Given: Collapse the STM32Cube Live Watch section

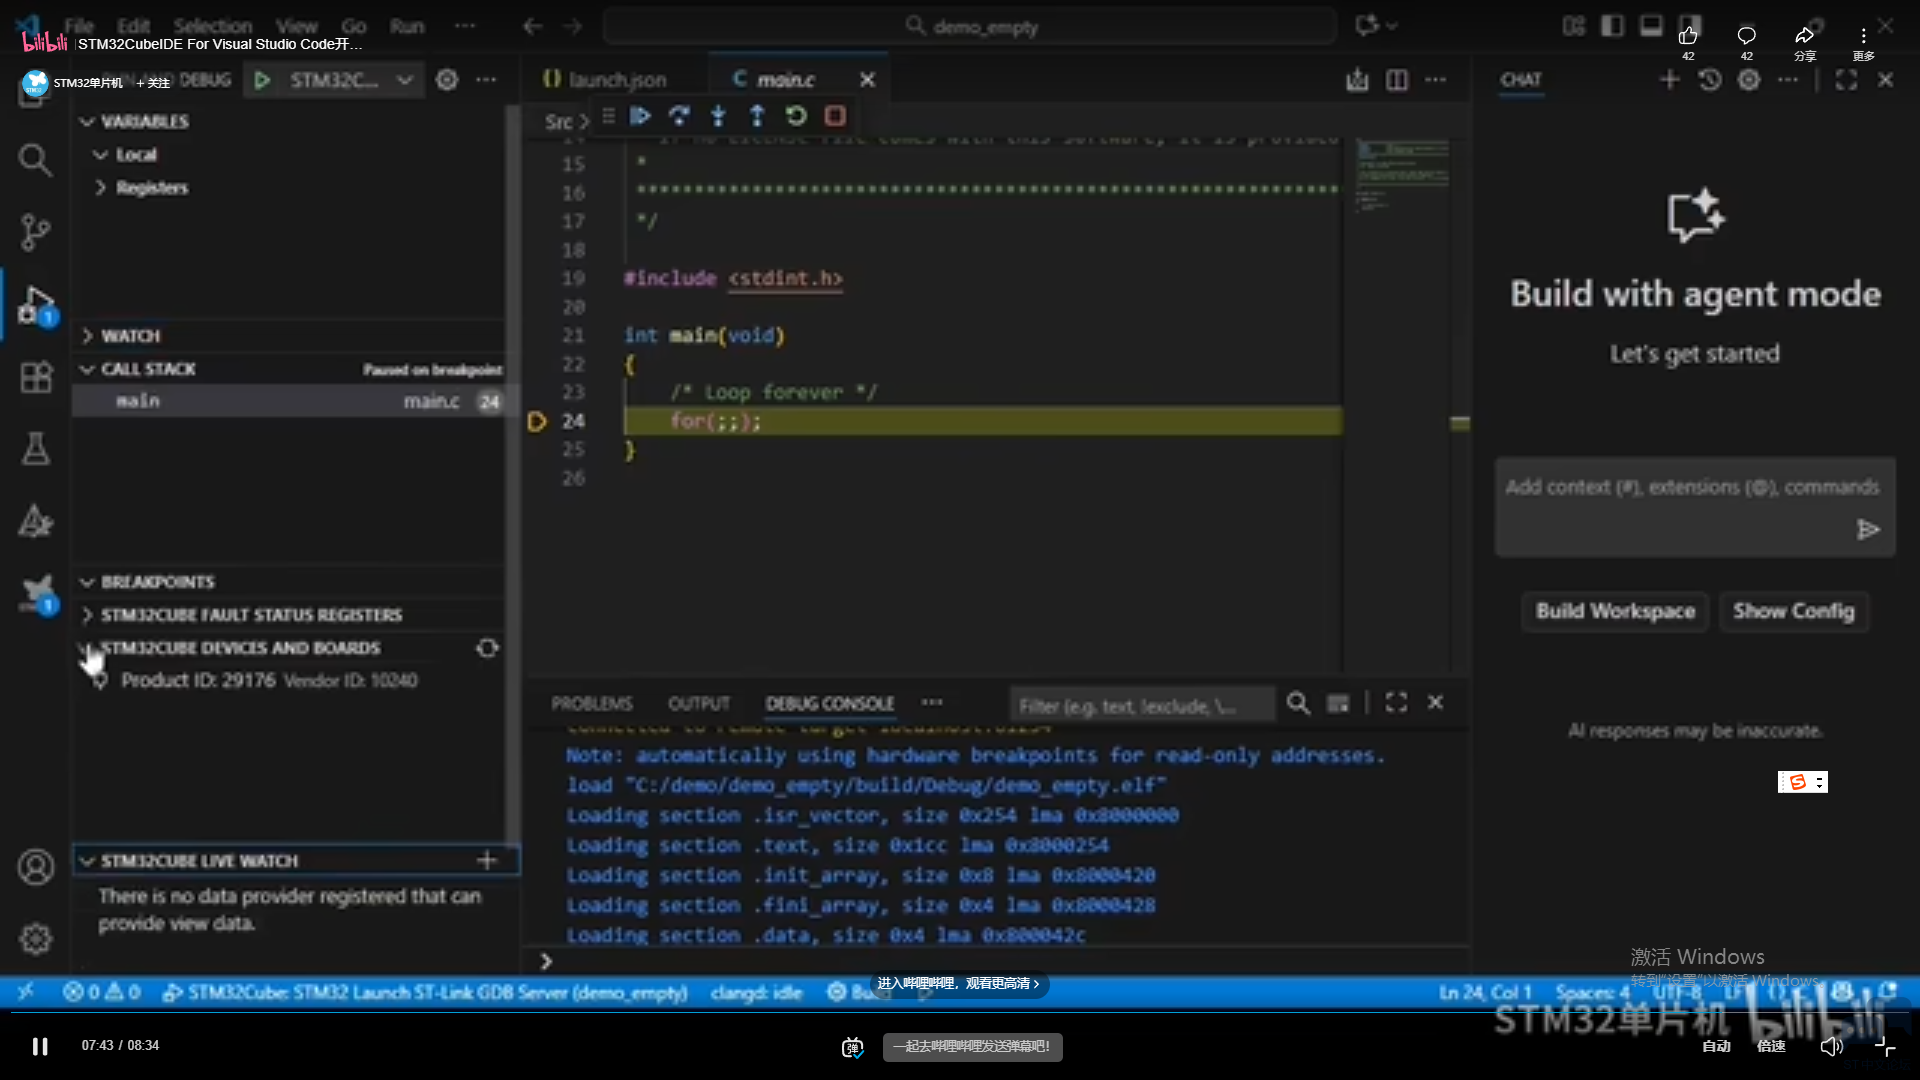Looking at the screenshot, I should [87, 861].
